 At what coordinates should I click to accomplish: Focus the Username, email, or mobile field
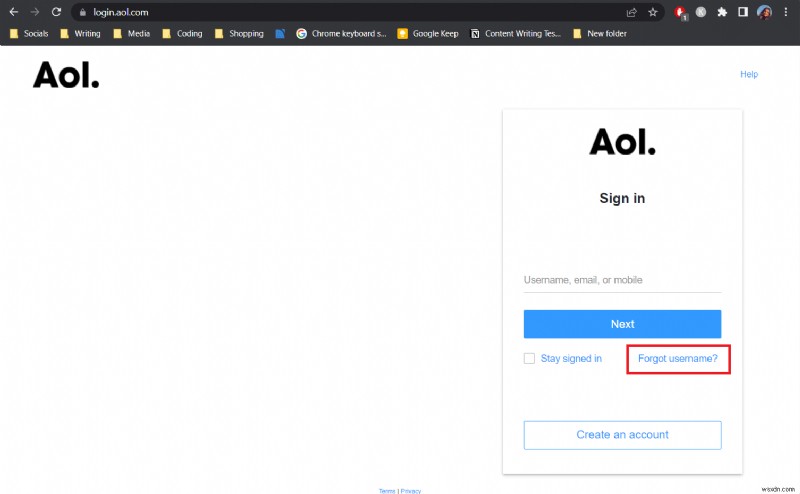pyautogui.click(x=622, y=280)
